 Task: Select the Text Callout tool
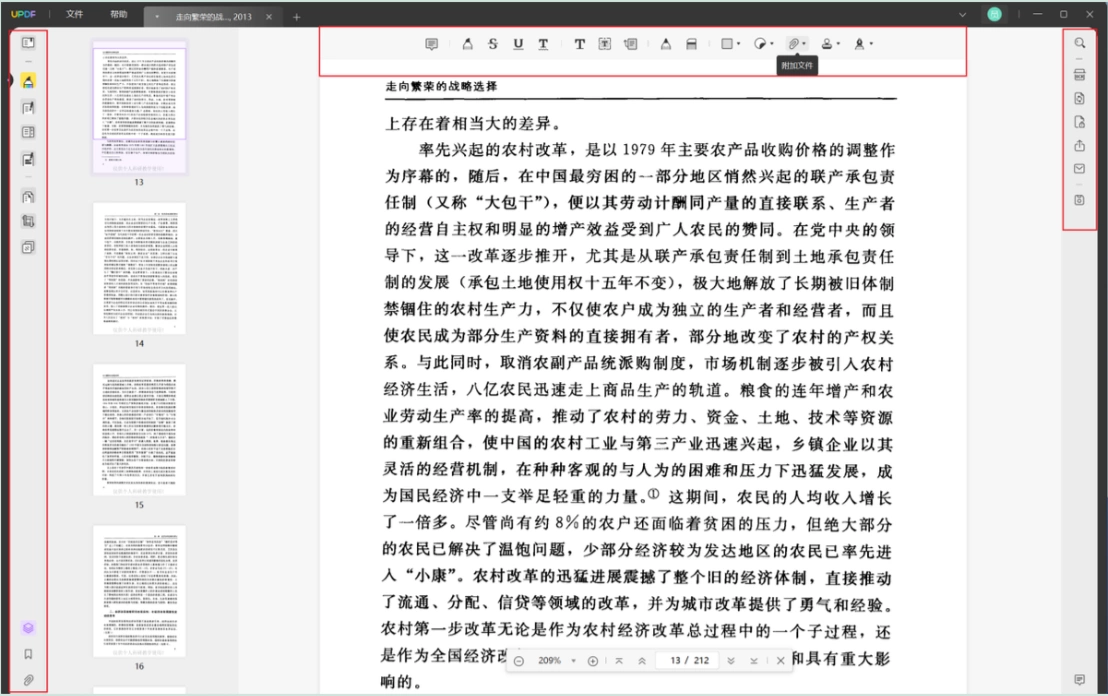[x=630, y=44]
